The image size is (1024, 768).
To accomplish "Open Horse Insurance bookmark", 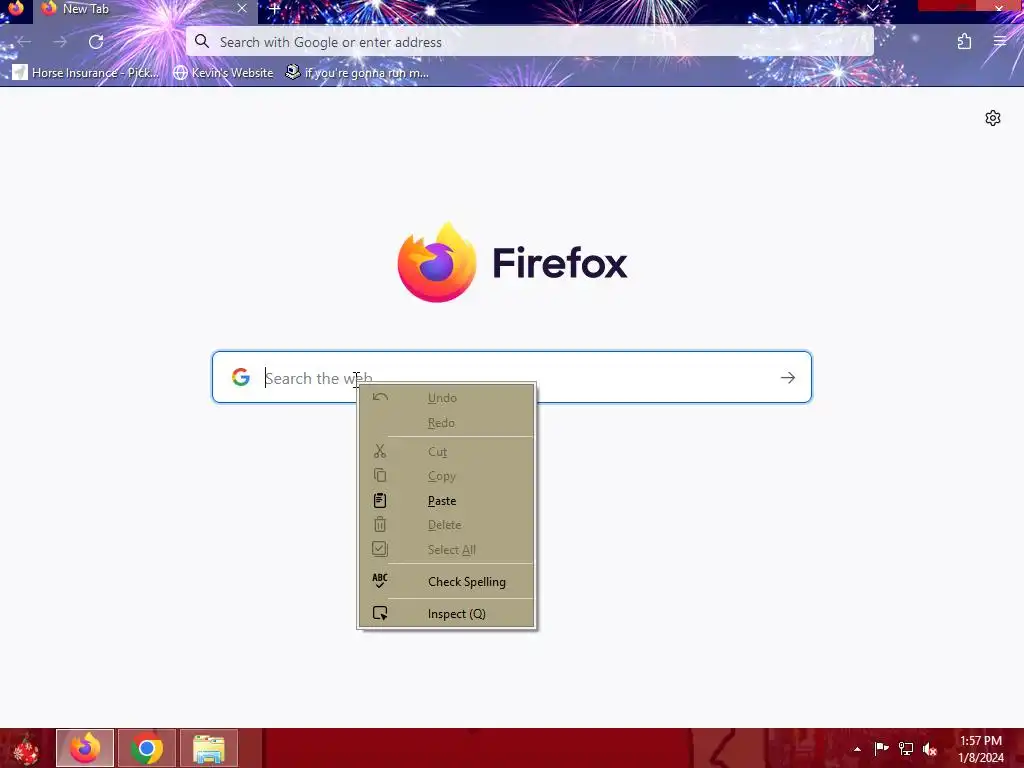I will coord(86,72).
